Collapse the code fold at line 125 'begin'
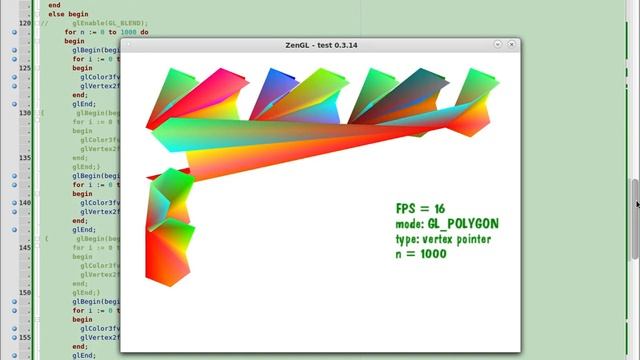The height and width of the screenshot is (360, 640). pos(37,68)
